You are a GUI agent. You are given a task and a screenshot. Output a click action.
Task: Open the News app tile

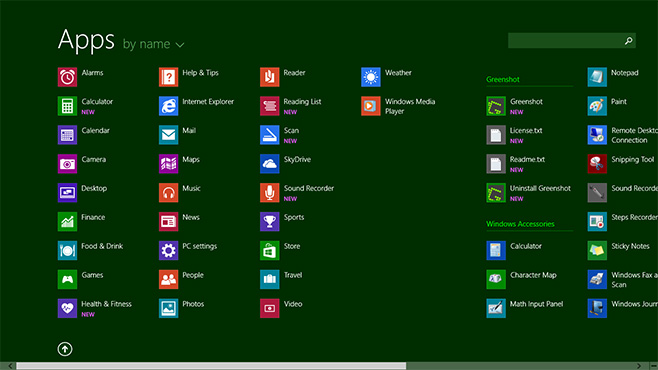tap(168, 222)
